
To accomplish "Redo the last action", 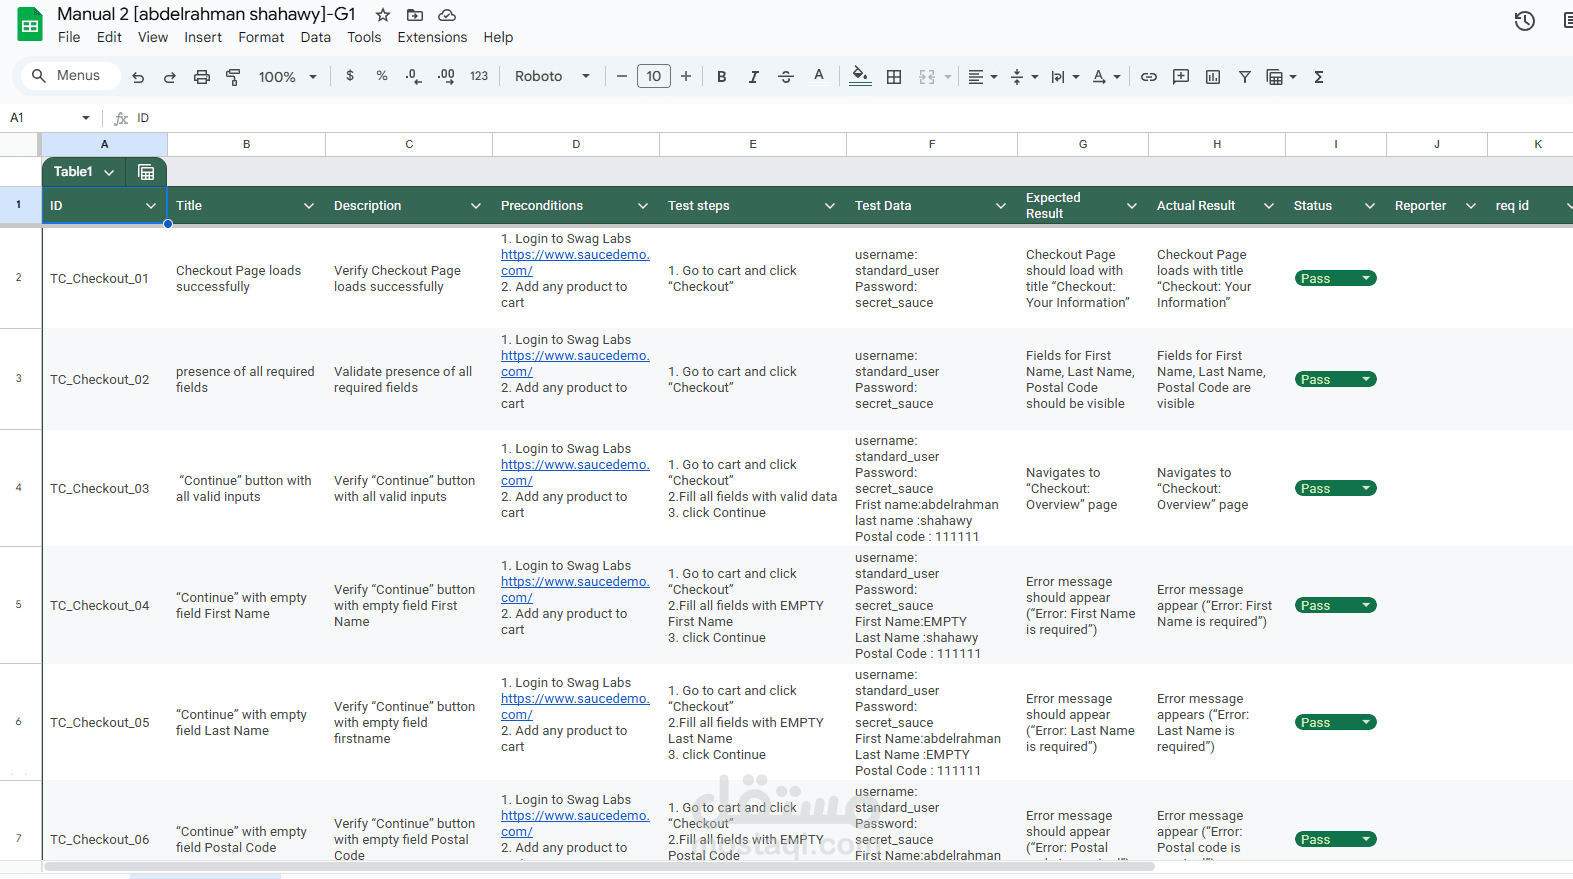I will click(170, 77).
